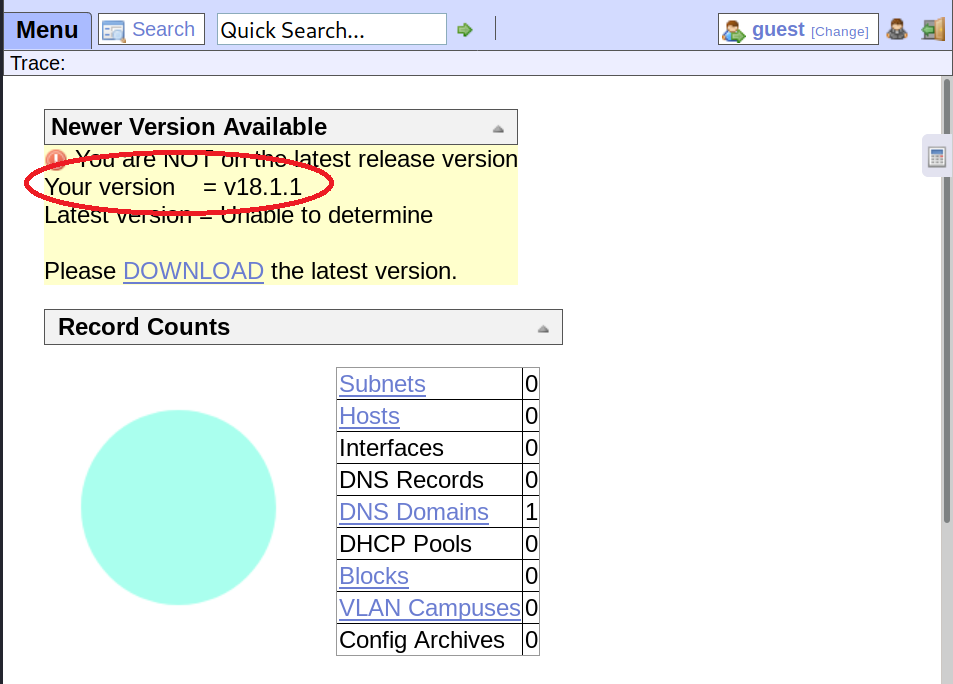Click the logout door icon

pyautogui.click(x=933, y=29)
